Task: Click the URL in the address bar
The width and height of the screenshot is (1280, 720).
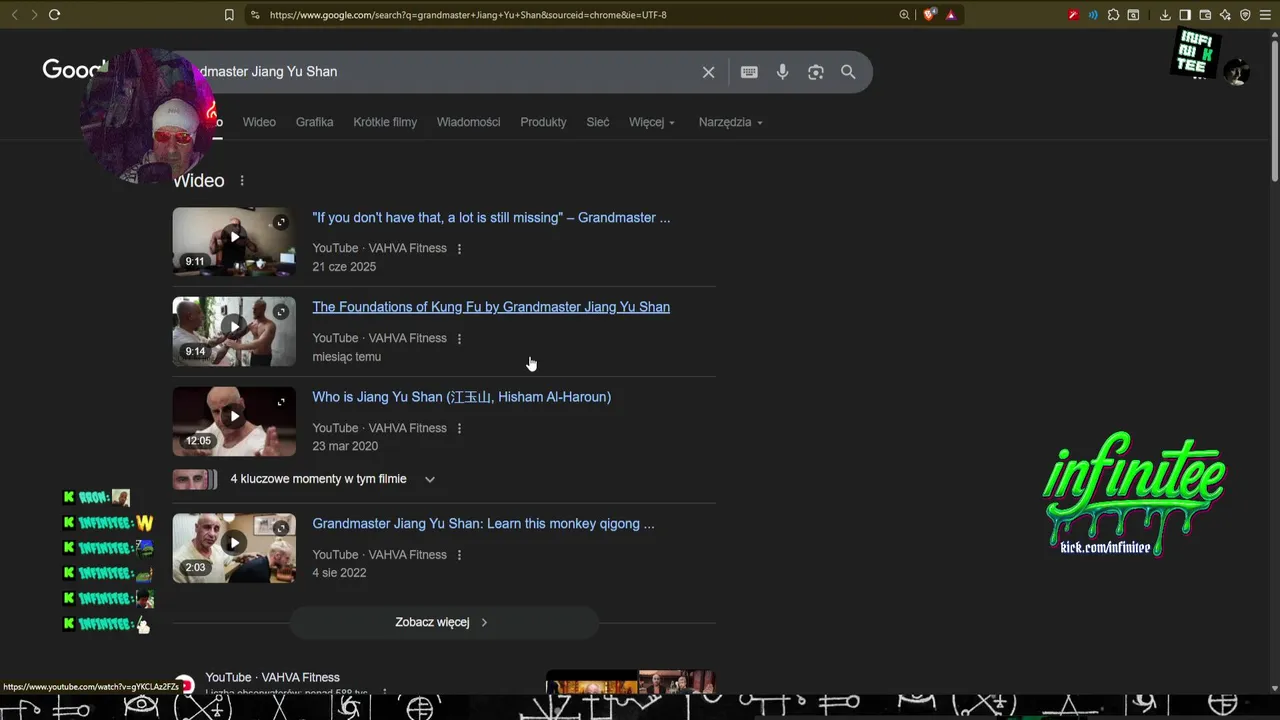Action: click(468, 15)
